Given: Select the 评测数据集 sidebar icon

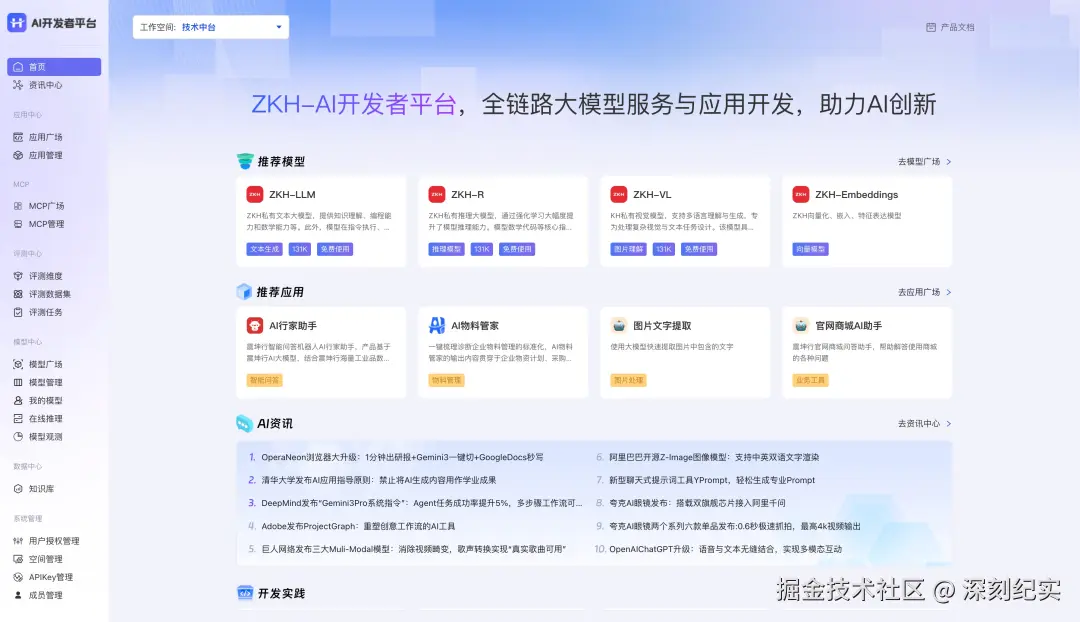Looking at the screenshot, I should click(18, 293).
